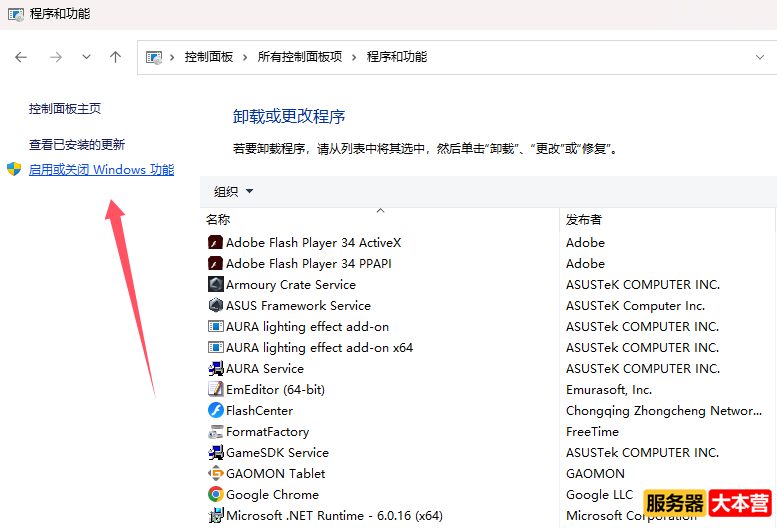The height and width of the screenshot is (528, 777).
Task: Click publisher ASUSTeK Computer Inc. for Framework Service
Action: point(635,306)
